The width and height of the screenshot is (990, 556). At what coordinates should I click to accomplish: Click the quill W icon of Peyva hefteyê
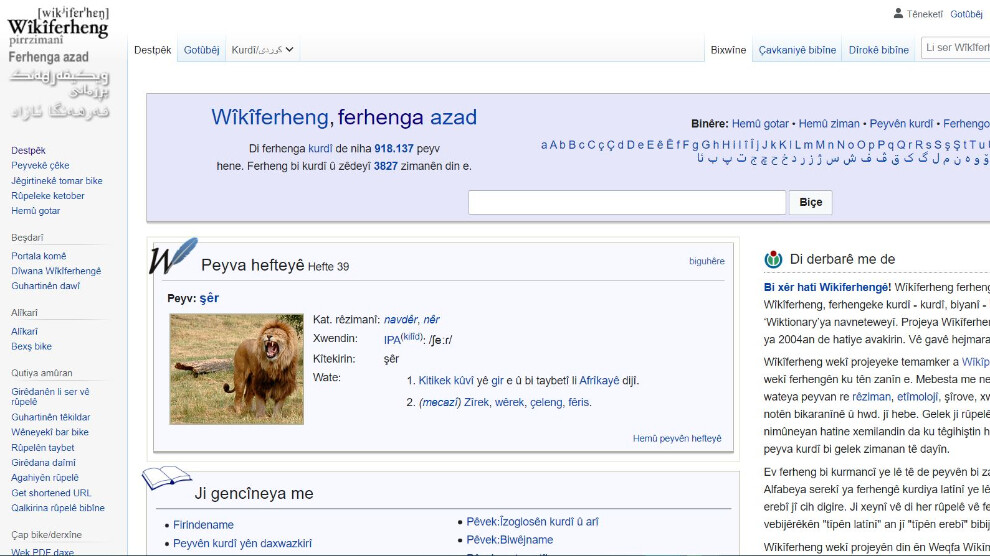pos(174,256)
